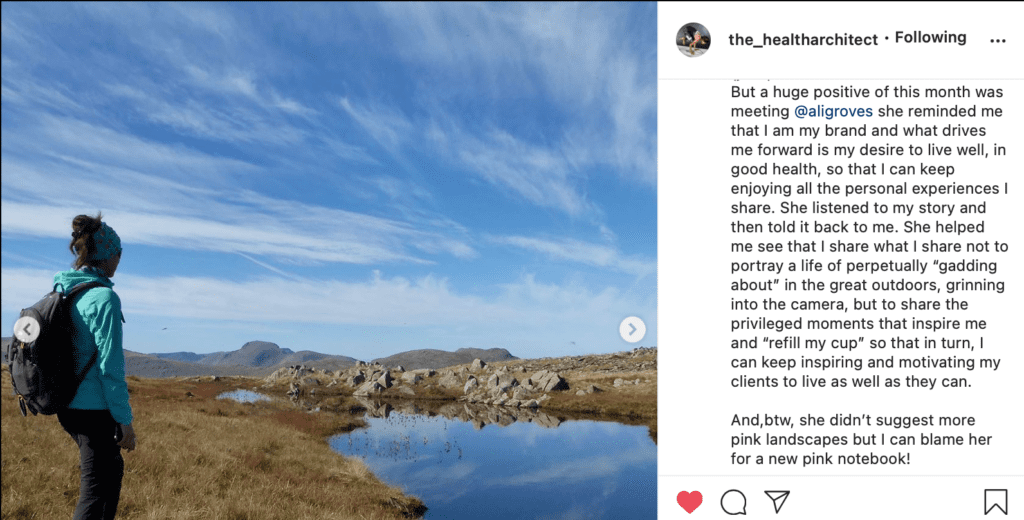The width and height of the screenshot is (1024, 520).
Task: Click the "refill my cup" phrase in caption
Action: click(813, 343)
